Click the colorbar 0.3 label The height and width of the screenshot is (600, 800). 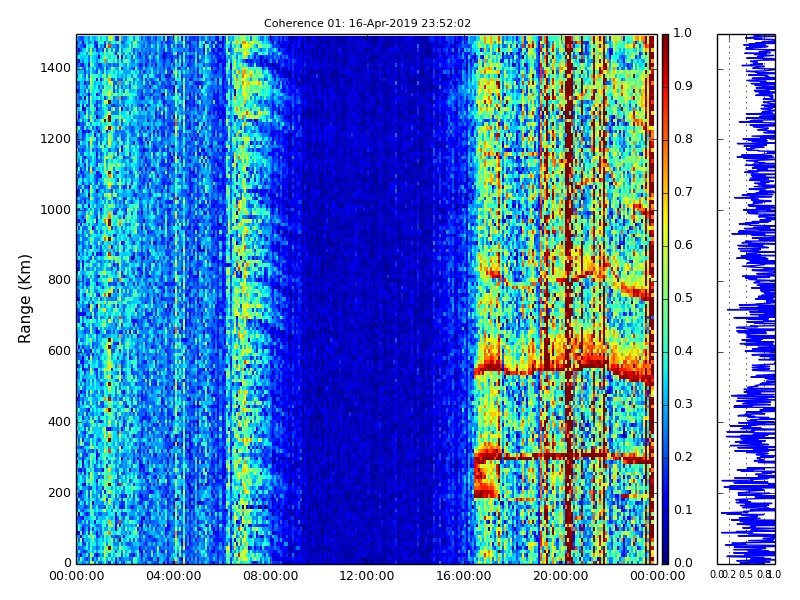683,404
